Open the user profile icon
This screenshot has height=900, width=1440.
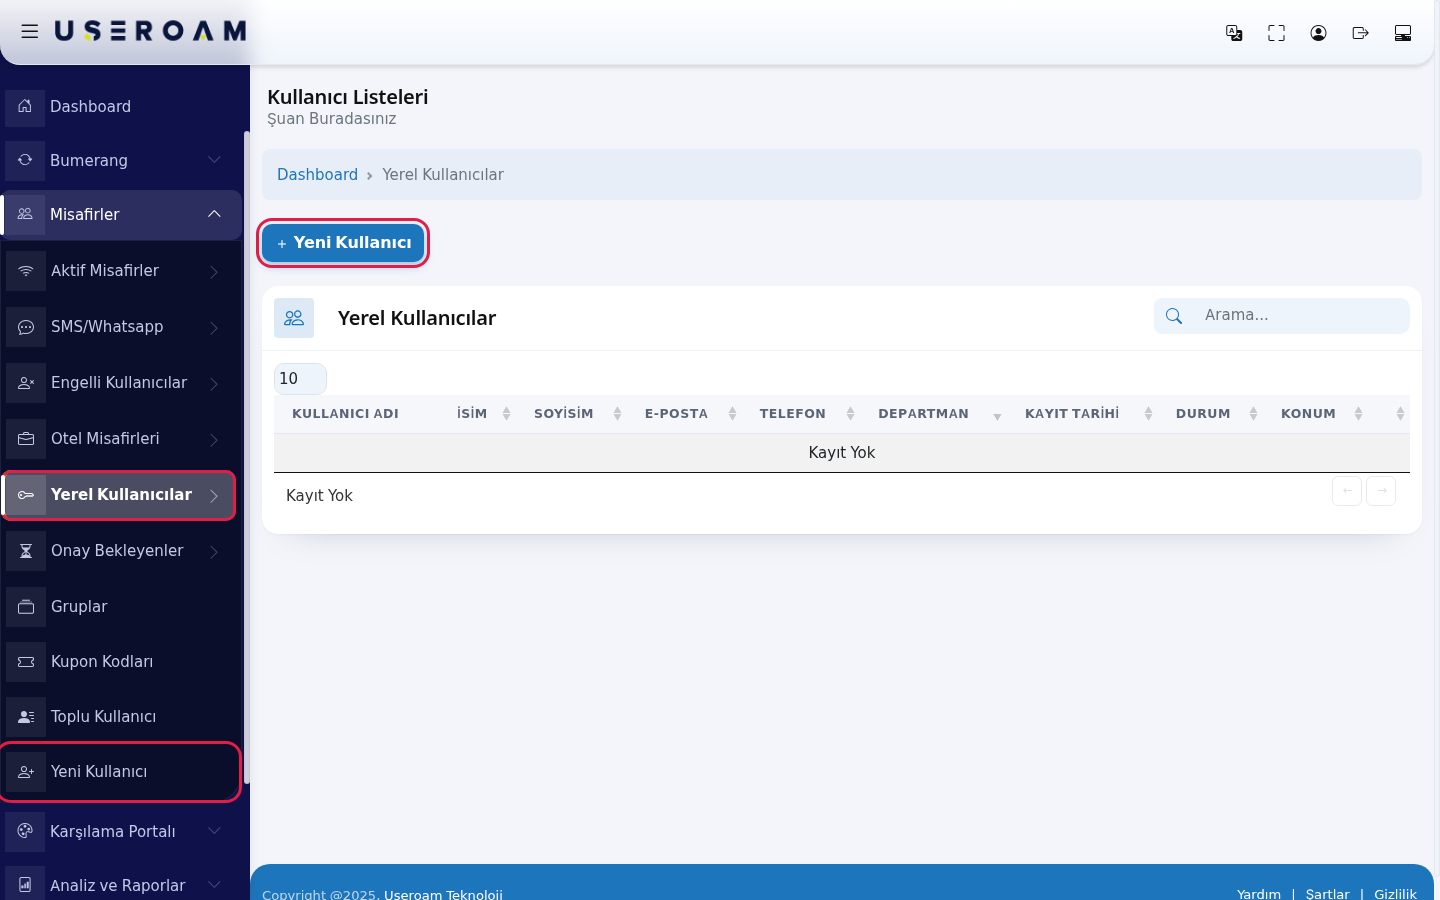[1318, 33]
